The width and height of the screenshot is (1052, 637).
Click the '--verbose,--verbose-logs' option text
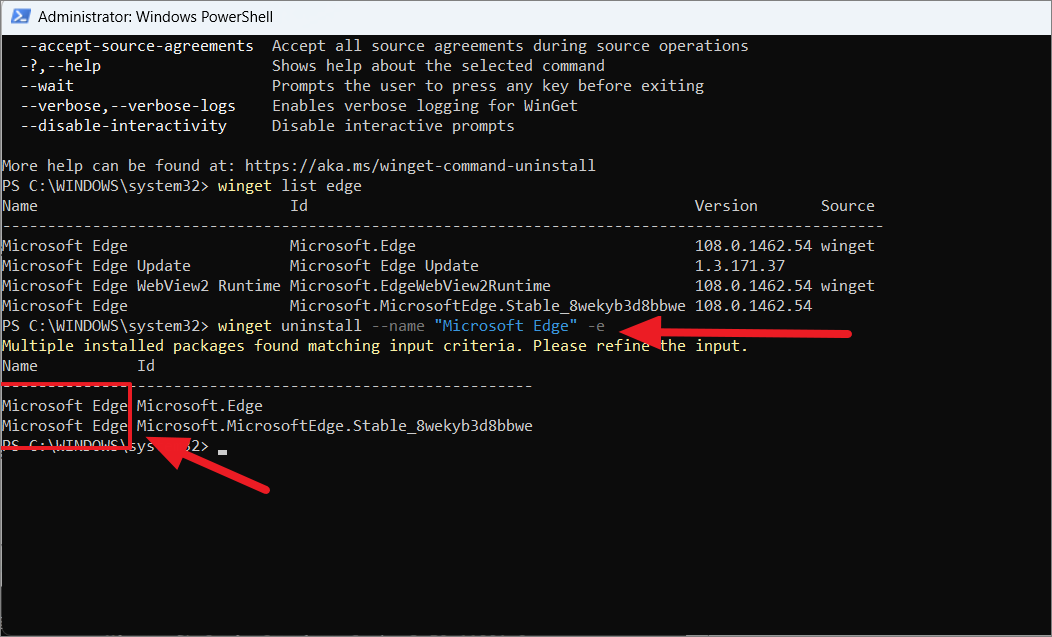128,106
